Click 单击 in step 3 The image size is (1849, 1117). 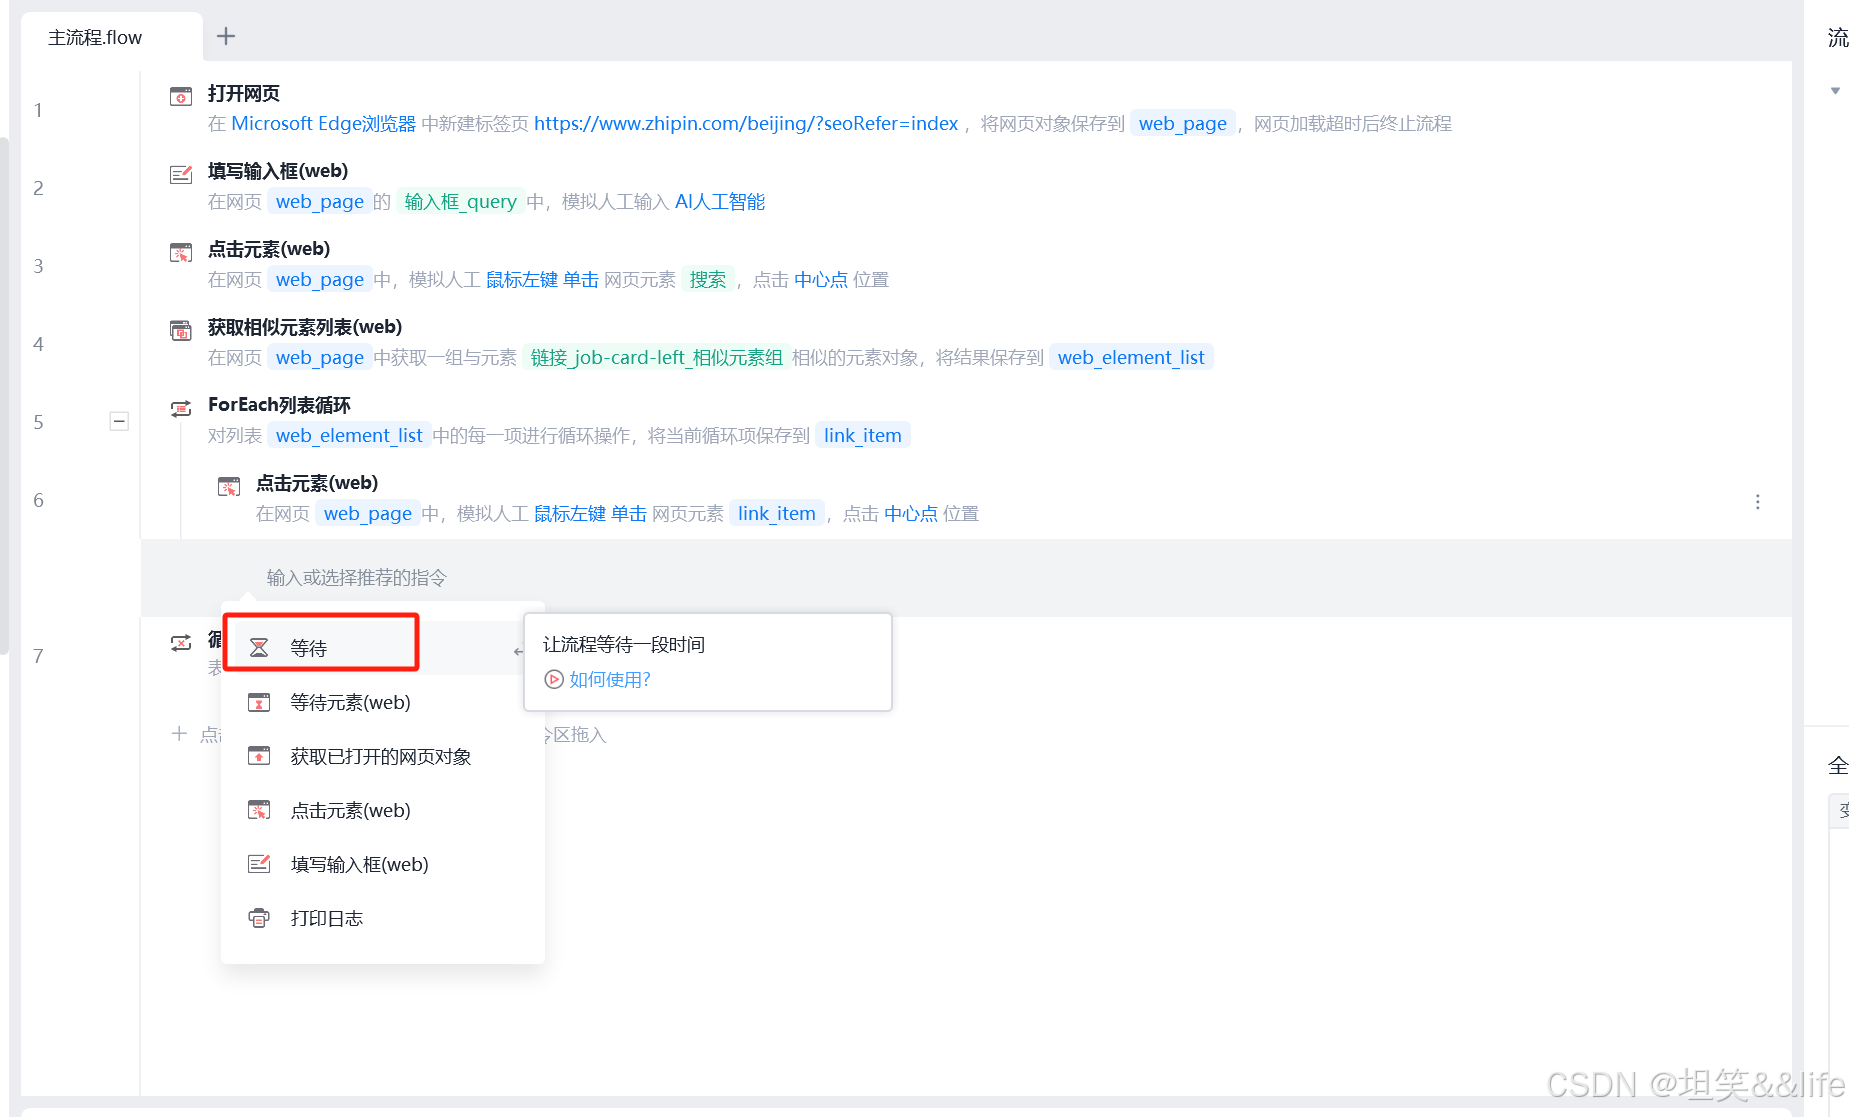pyautogui.click(x=580, y=279)
